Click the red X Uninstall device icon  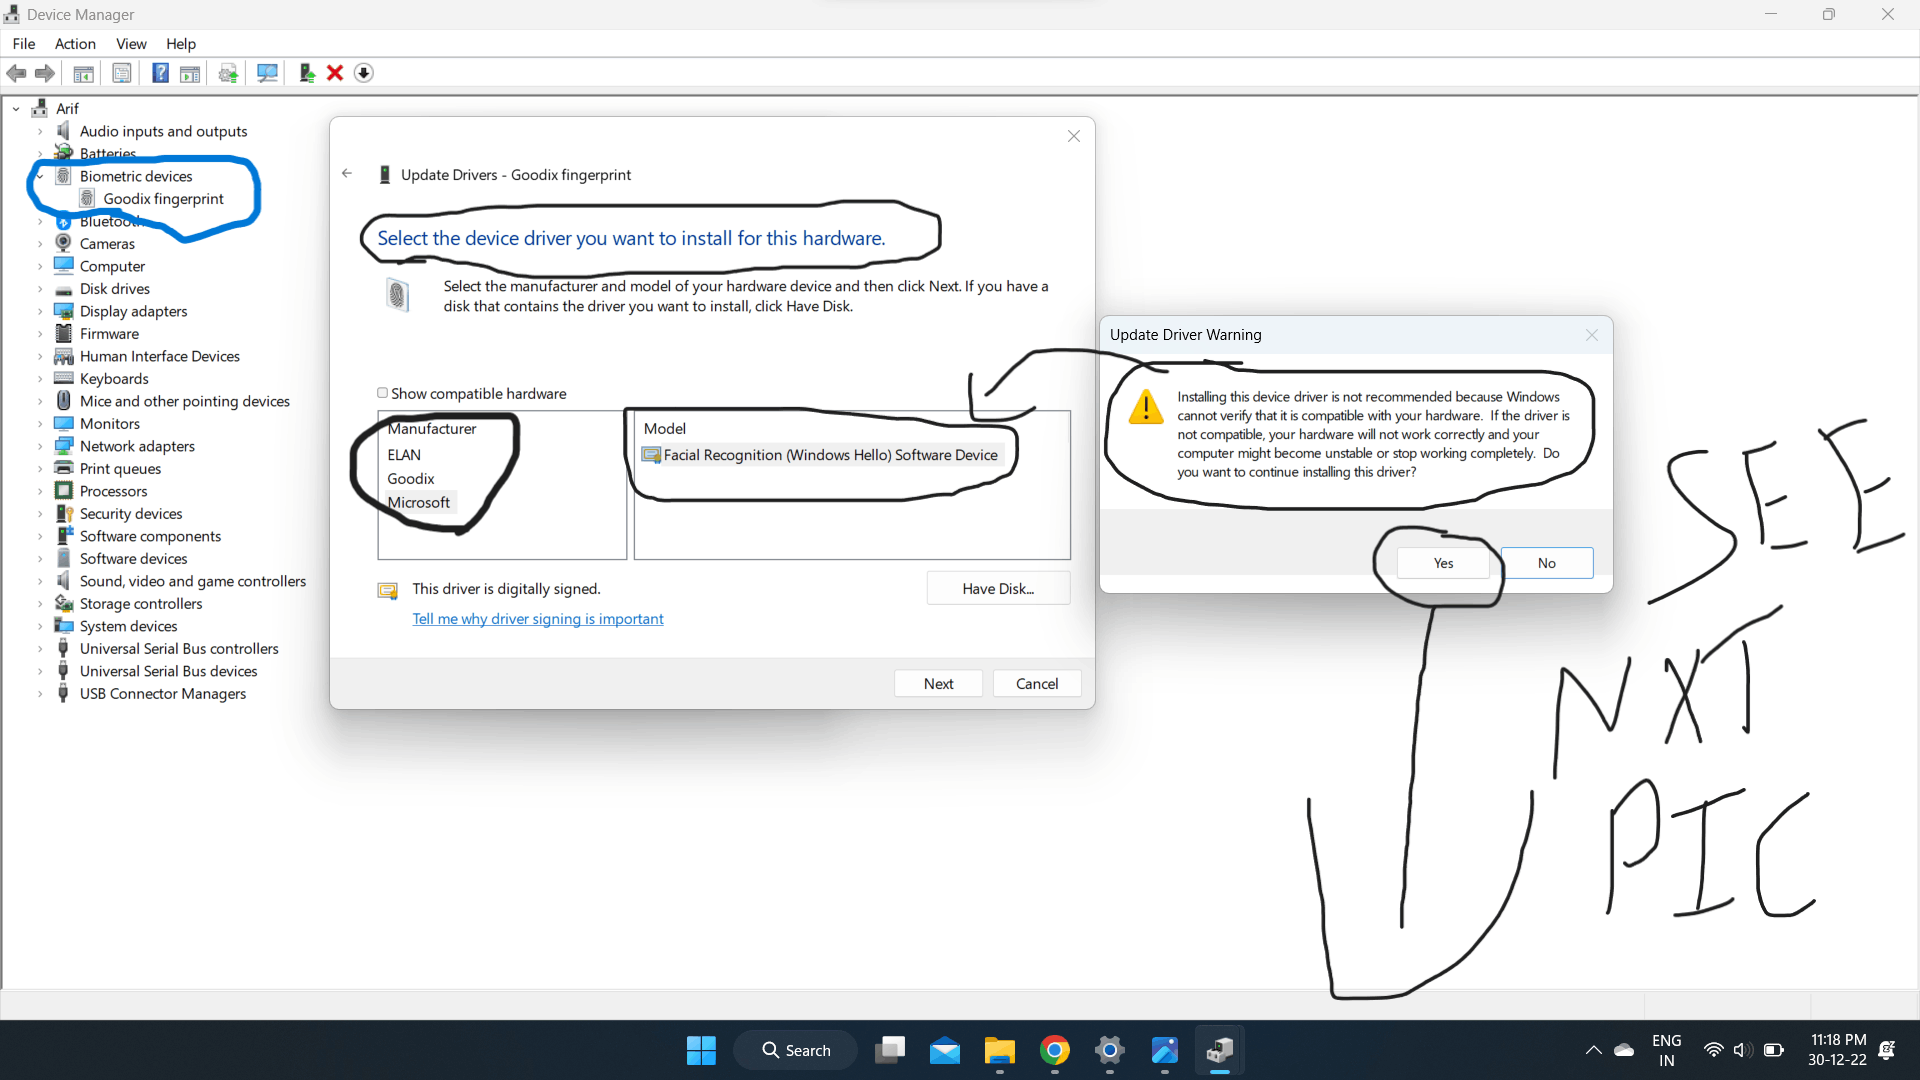coord(335,73)
